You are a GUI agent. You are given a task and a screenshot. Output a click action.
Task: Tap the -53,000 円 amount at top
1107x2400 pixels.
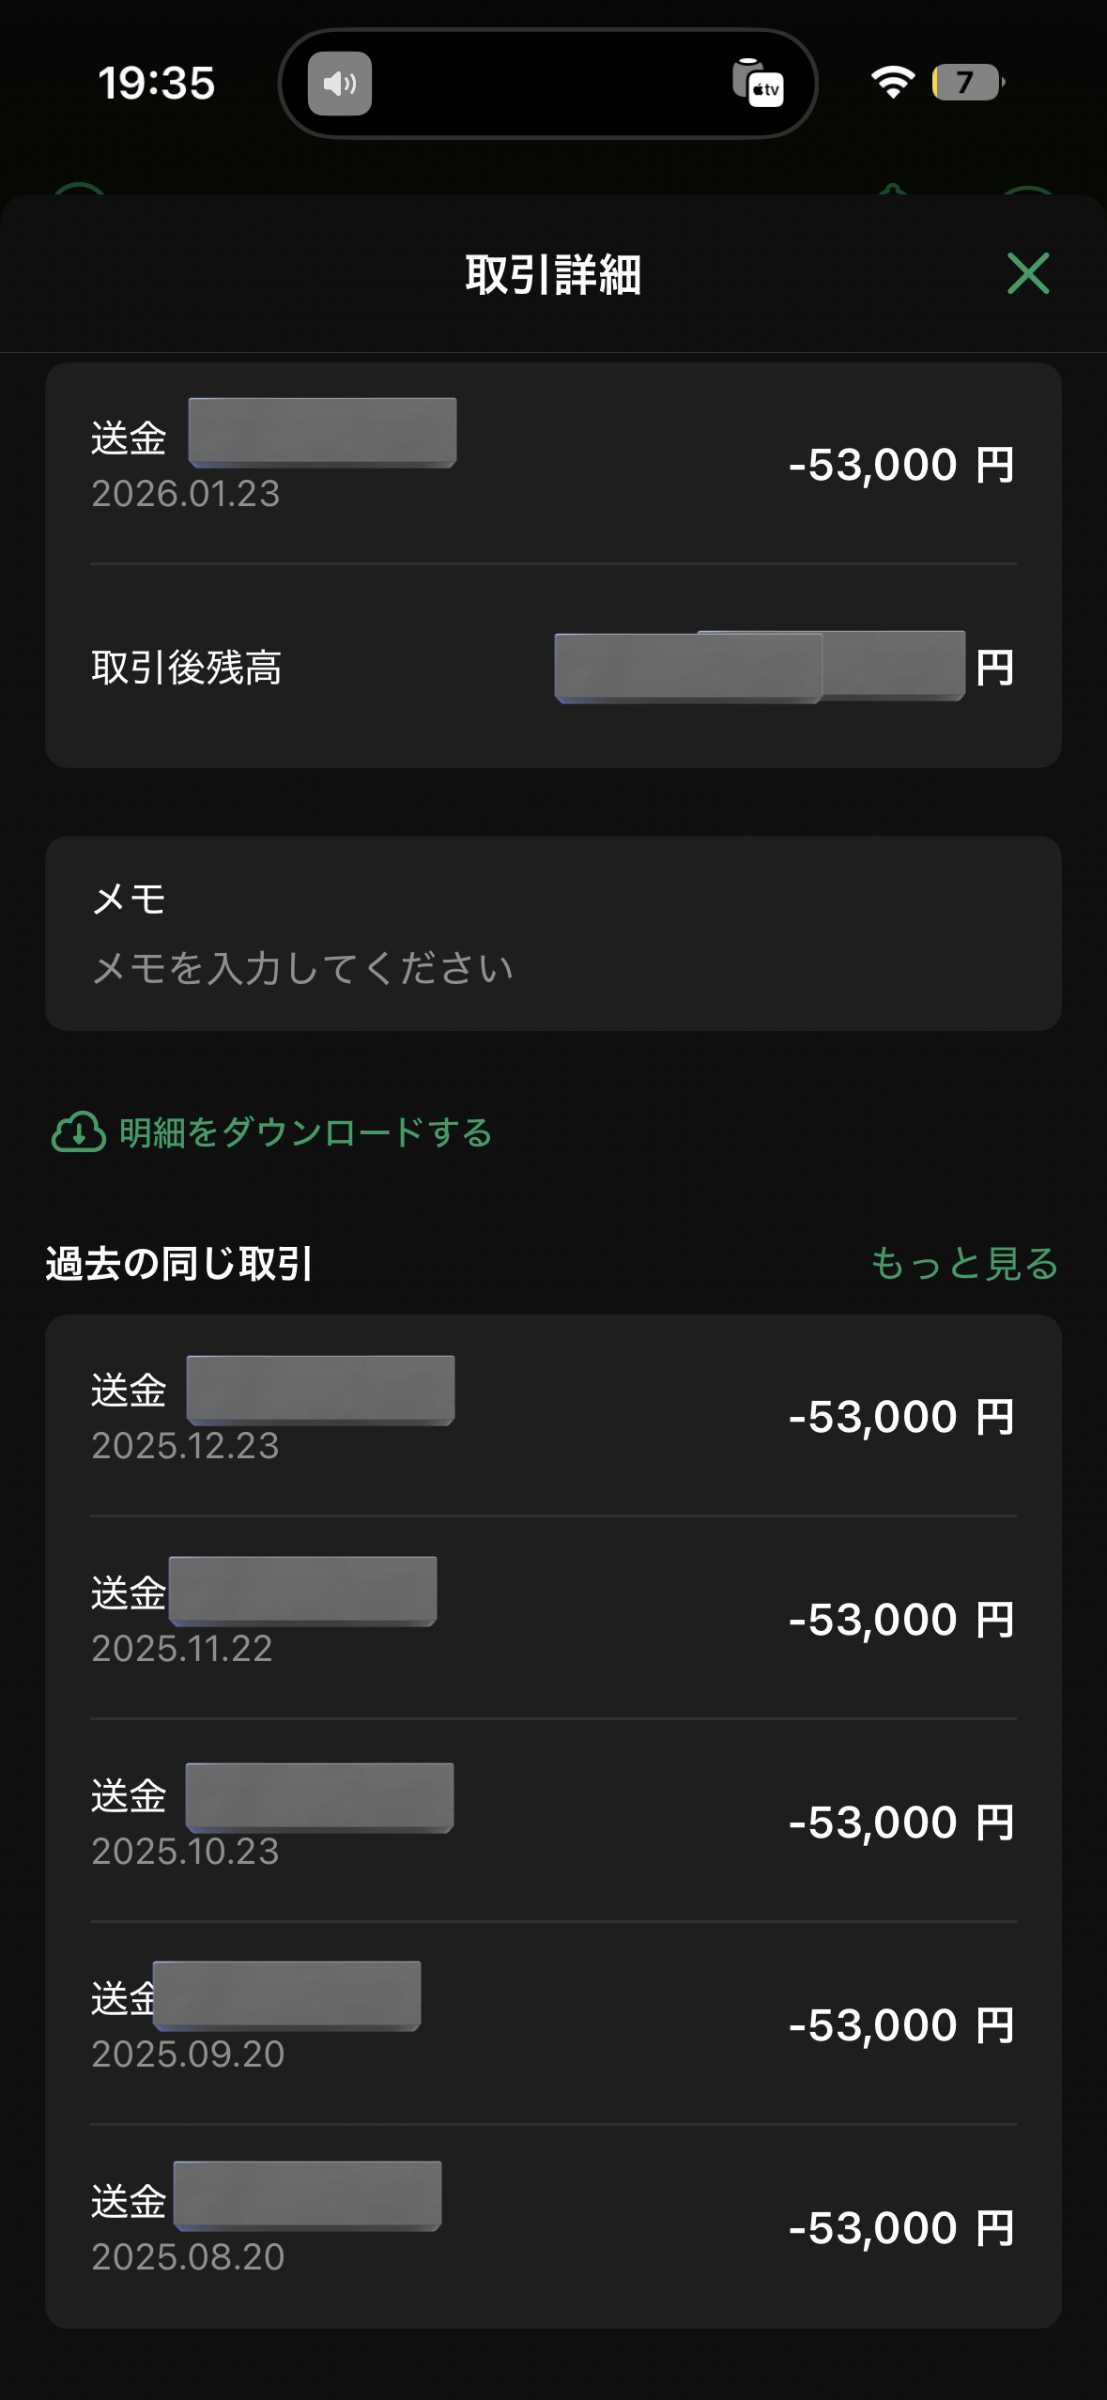(x=901, y=465)
